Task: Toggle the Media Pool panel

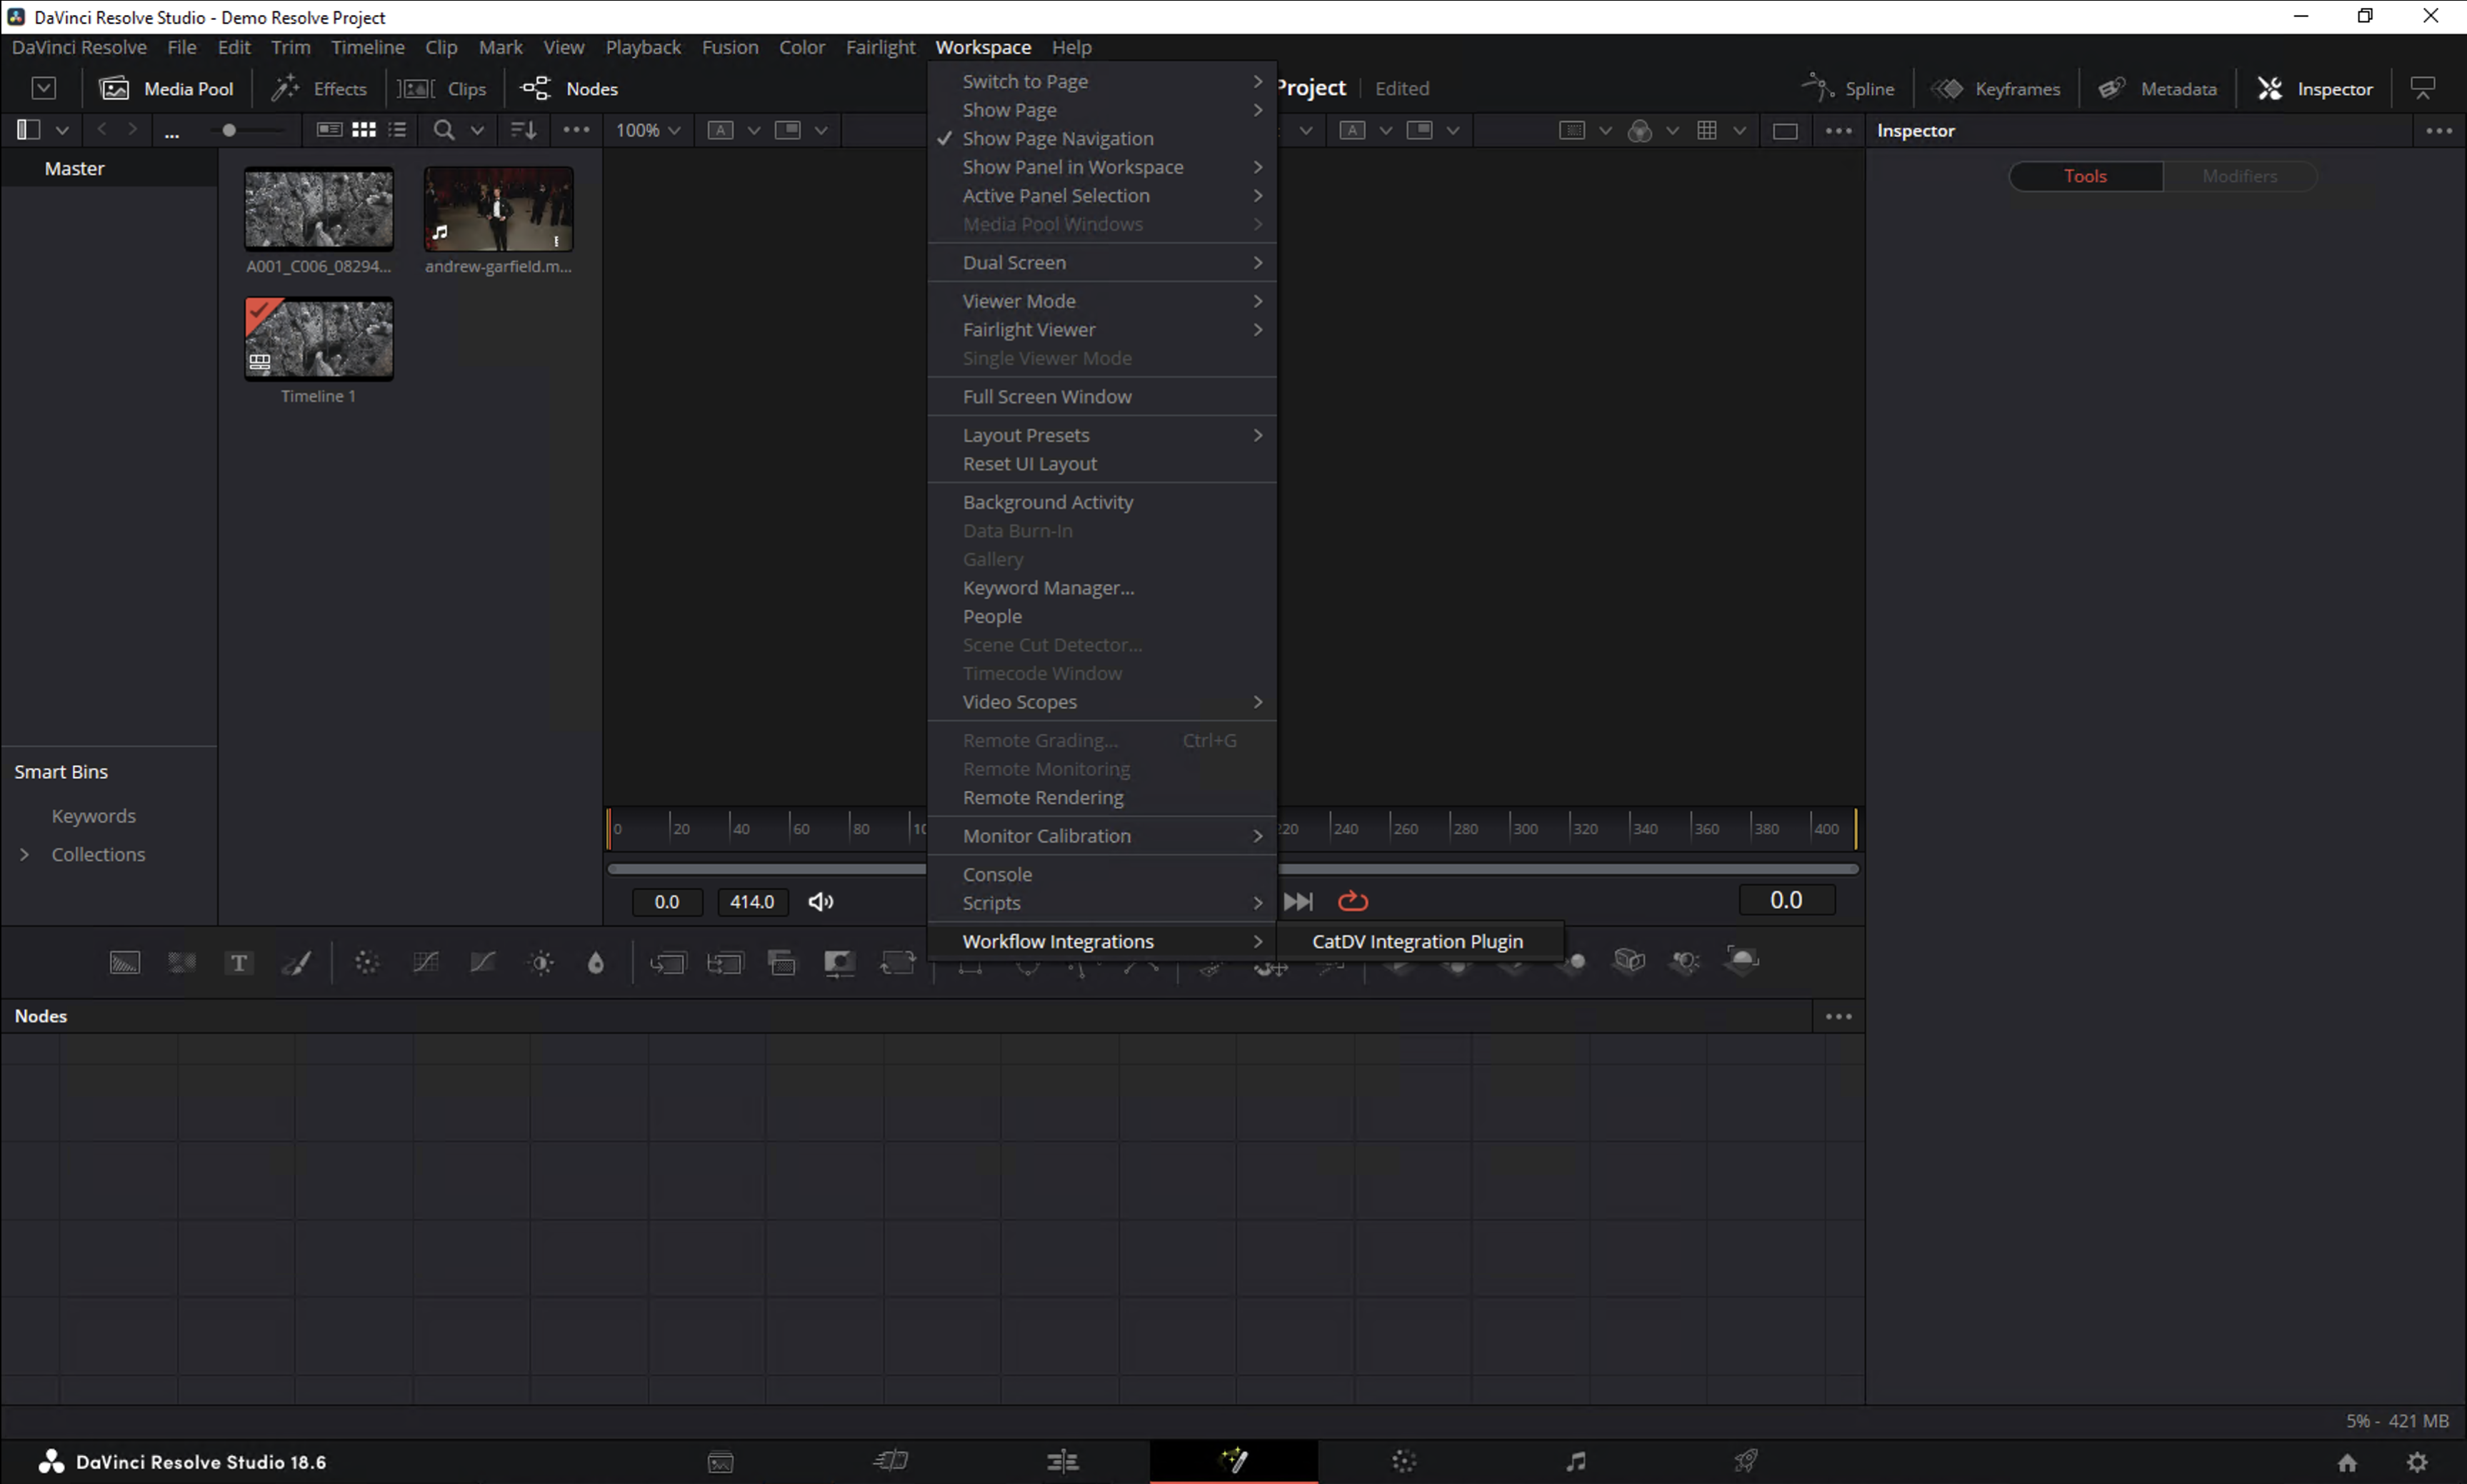Action: click(166, 88)
